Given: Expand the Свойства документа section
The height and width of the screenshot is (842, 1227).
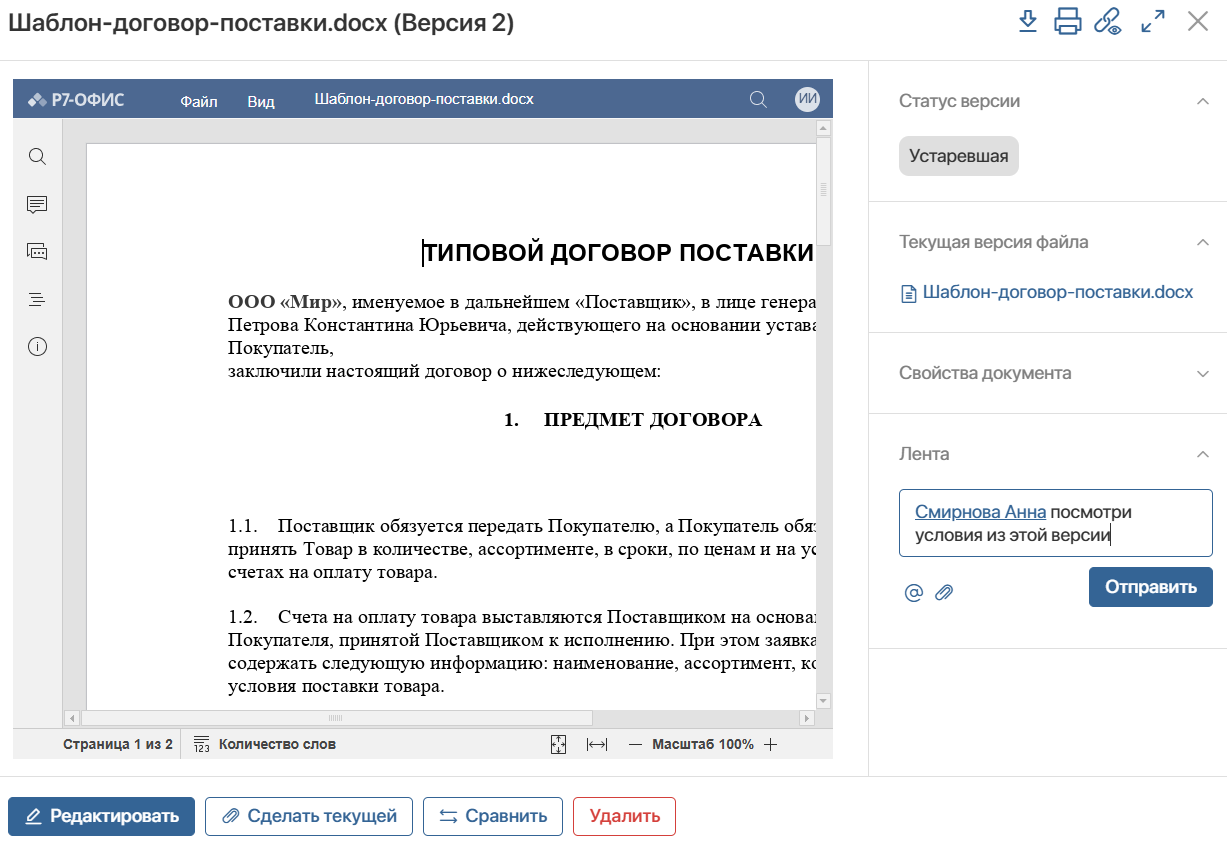Looking at the screenshot, I should tap(1203, 373).
